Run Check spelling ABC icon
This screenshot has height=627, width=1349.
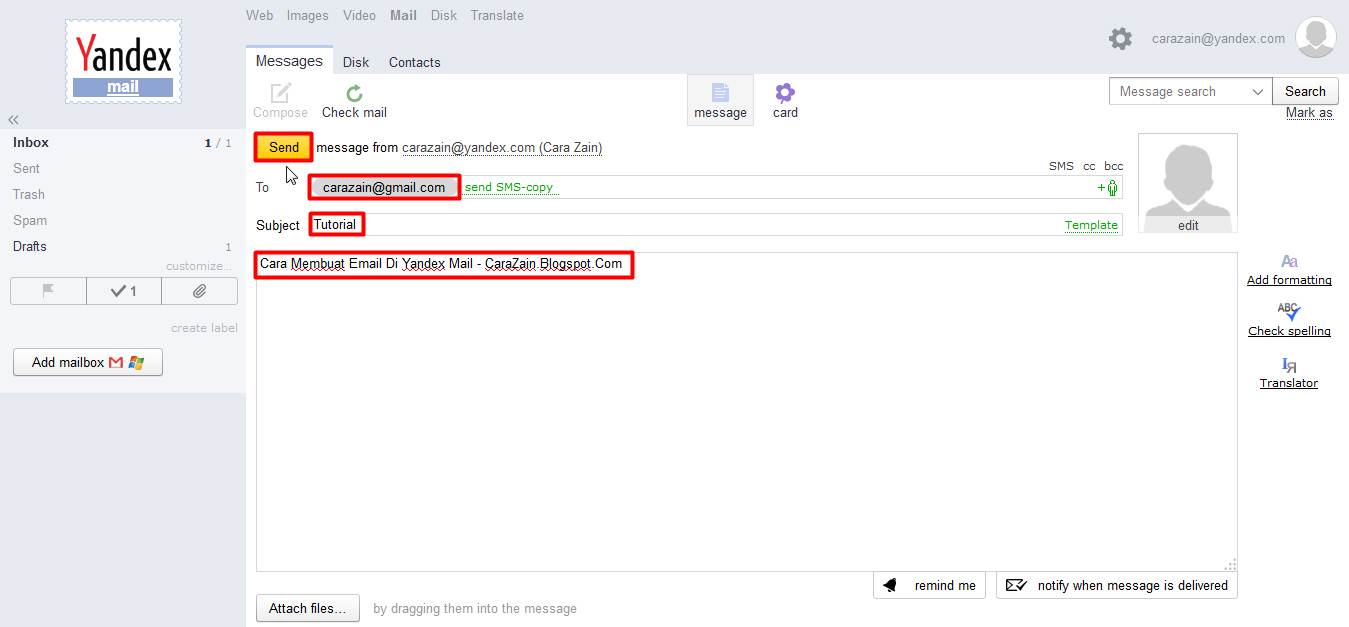1289,312
